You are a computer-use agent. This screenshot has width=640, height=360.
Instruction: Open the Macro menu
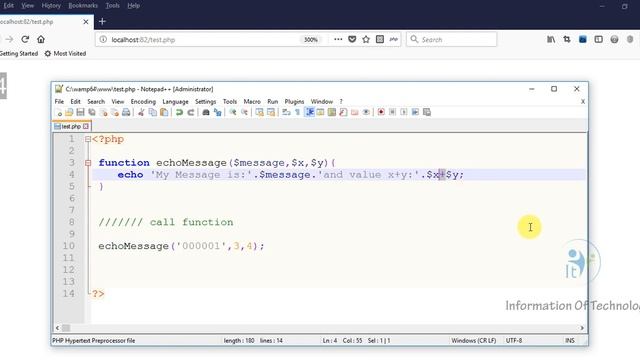click(x=252, y=102)
